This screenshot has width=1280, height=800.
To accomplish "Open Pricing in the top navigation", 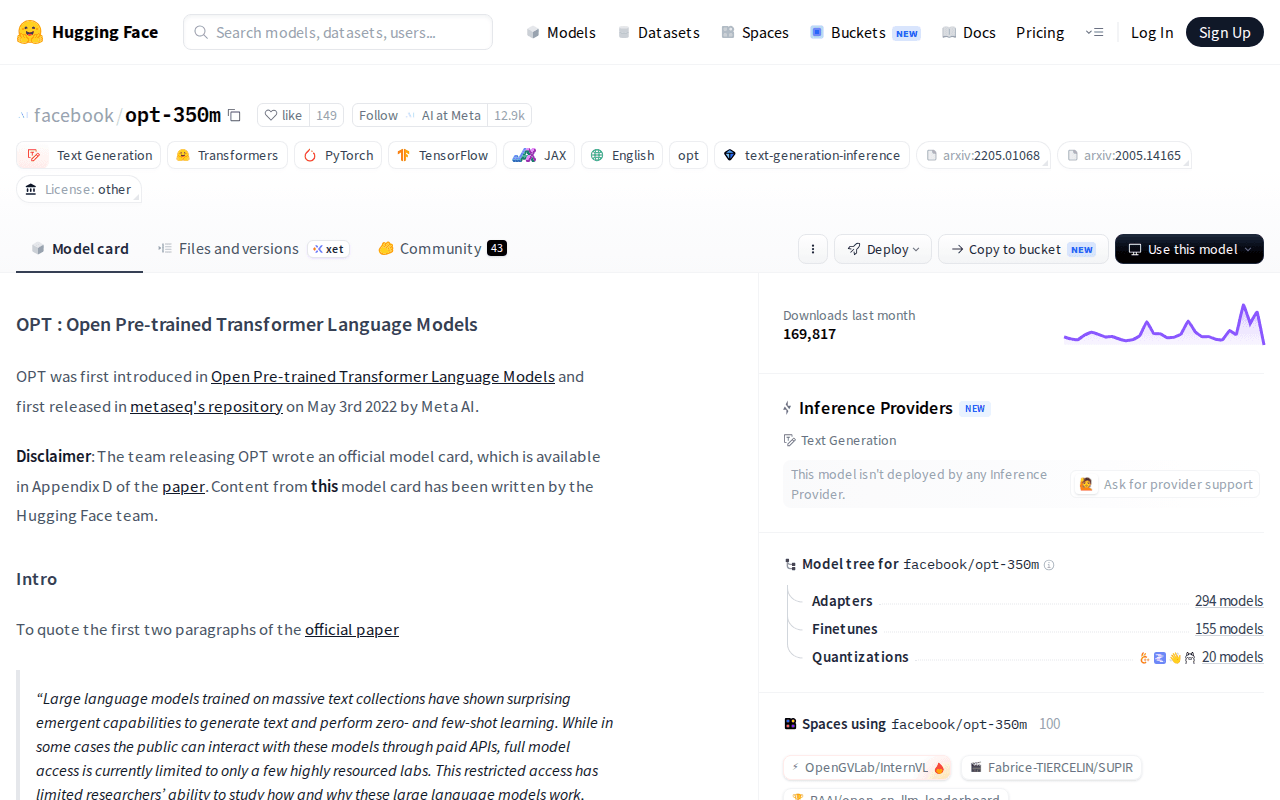I will 1040,32.
